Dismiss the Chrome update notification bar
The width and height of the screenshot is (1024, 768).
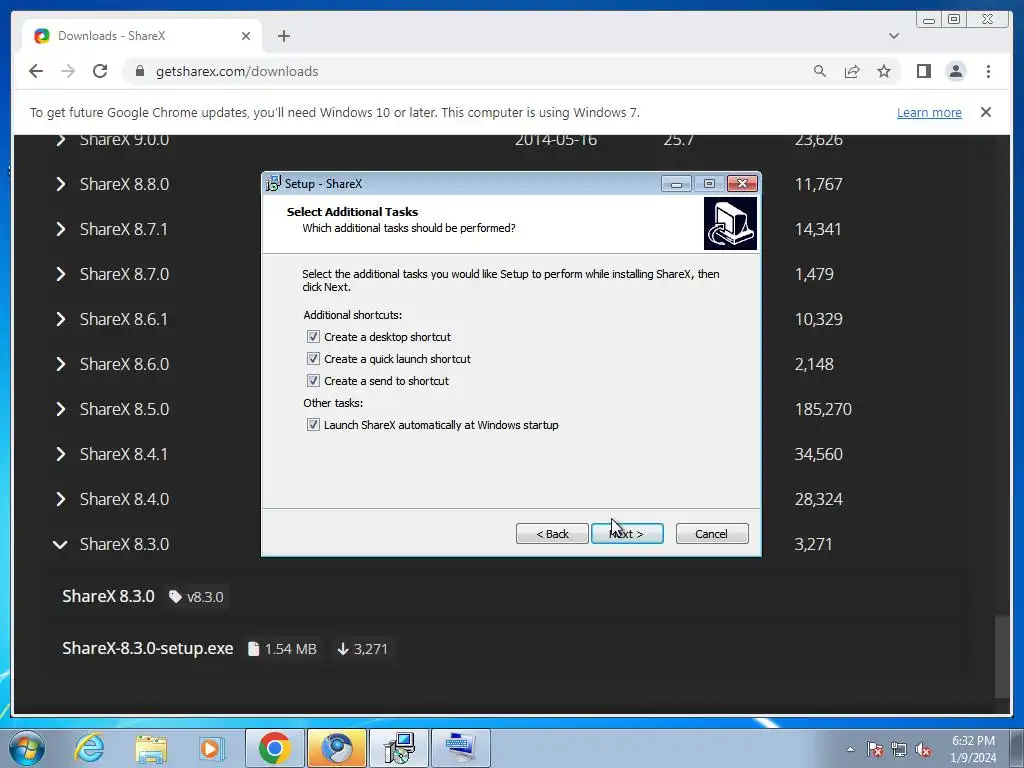[x=986, y=112]
